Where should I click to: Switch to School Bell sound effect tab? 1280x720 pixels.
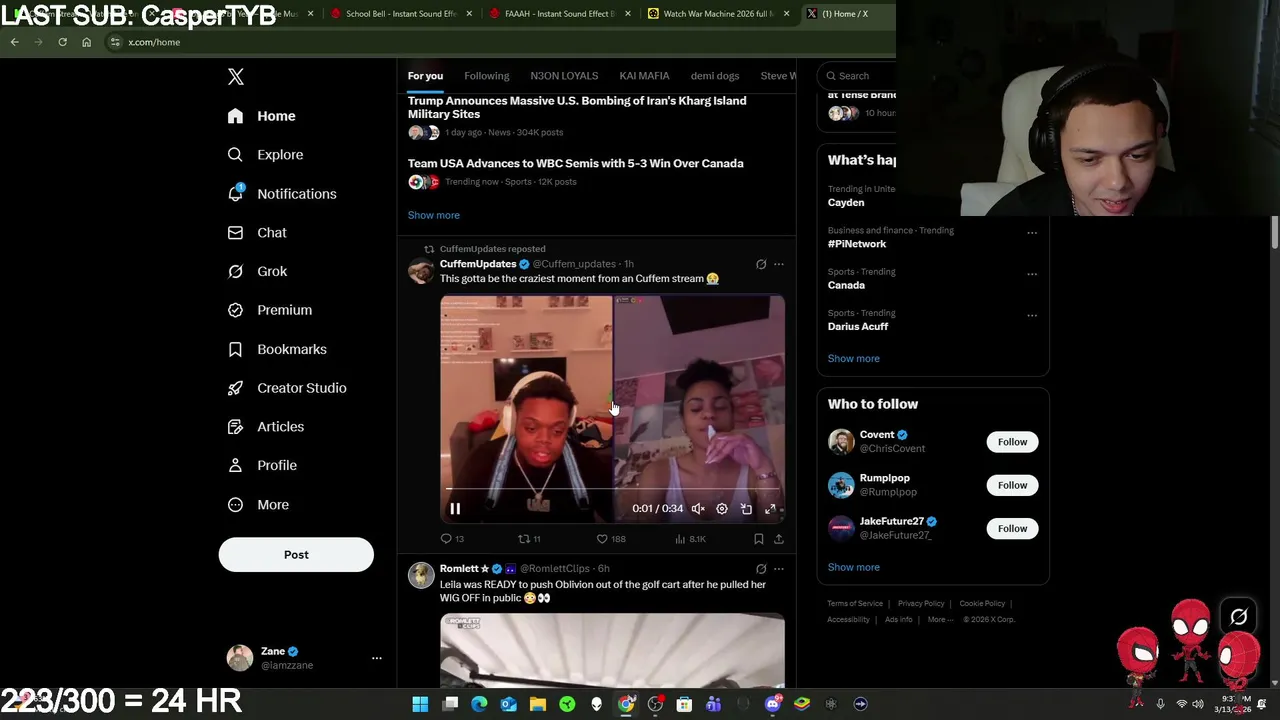(x=400, y=14)
